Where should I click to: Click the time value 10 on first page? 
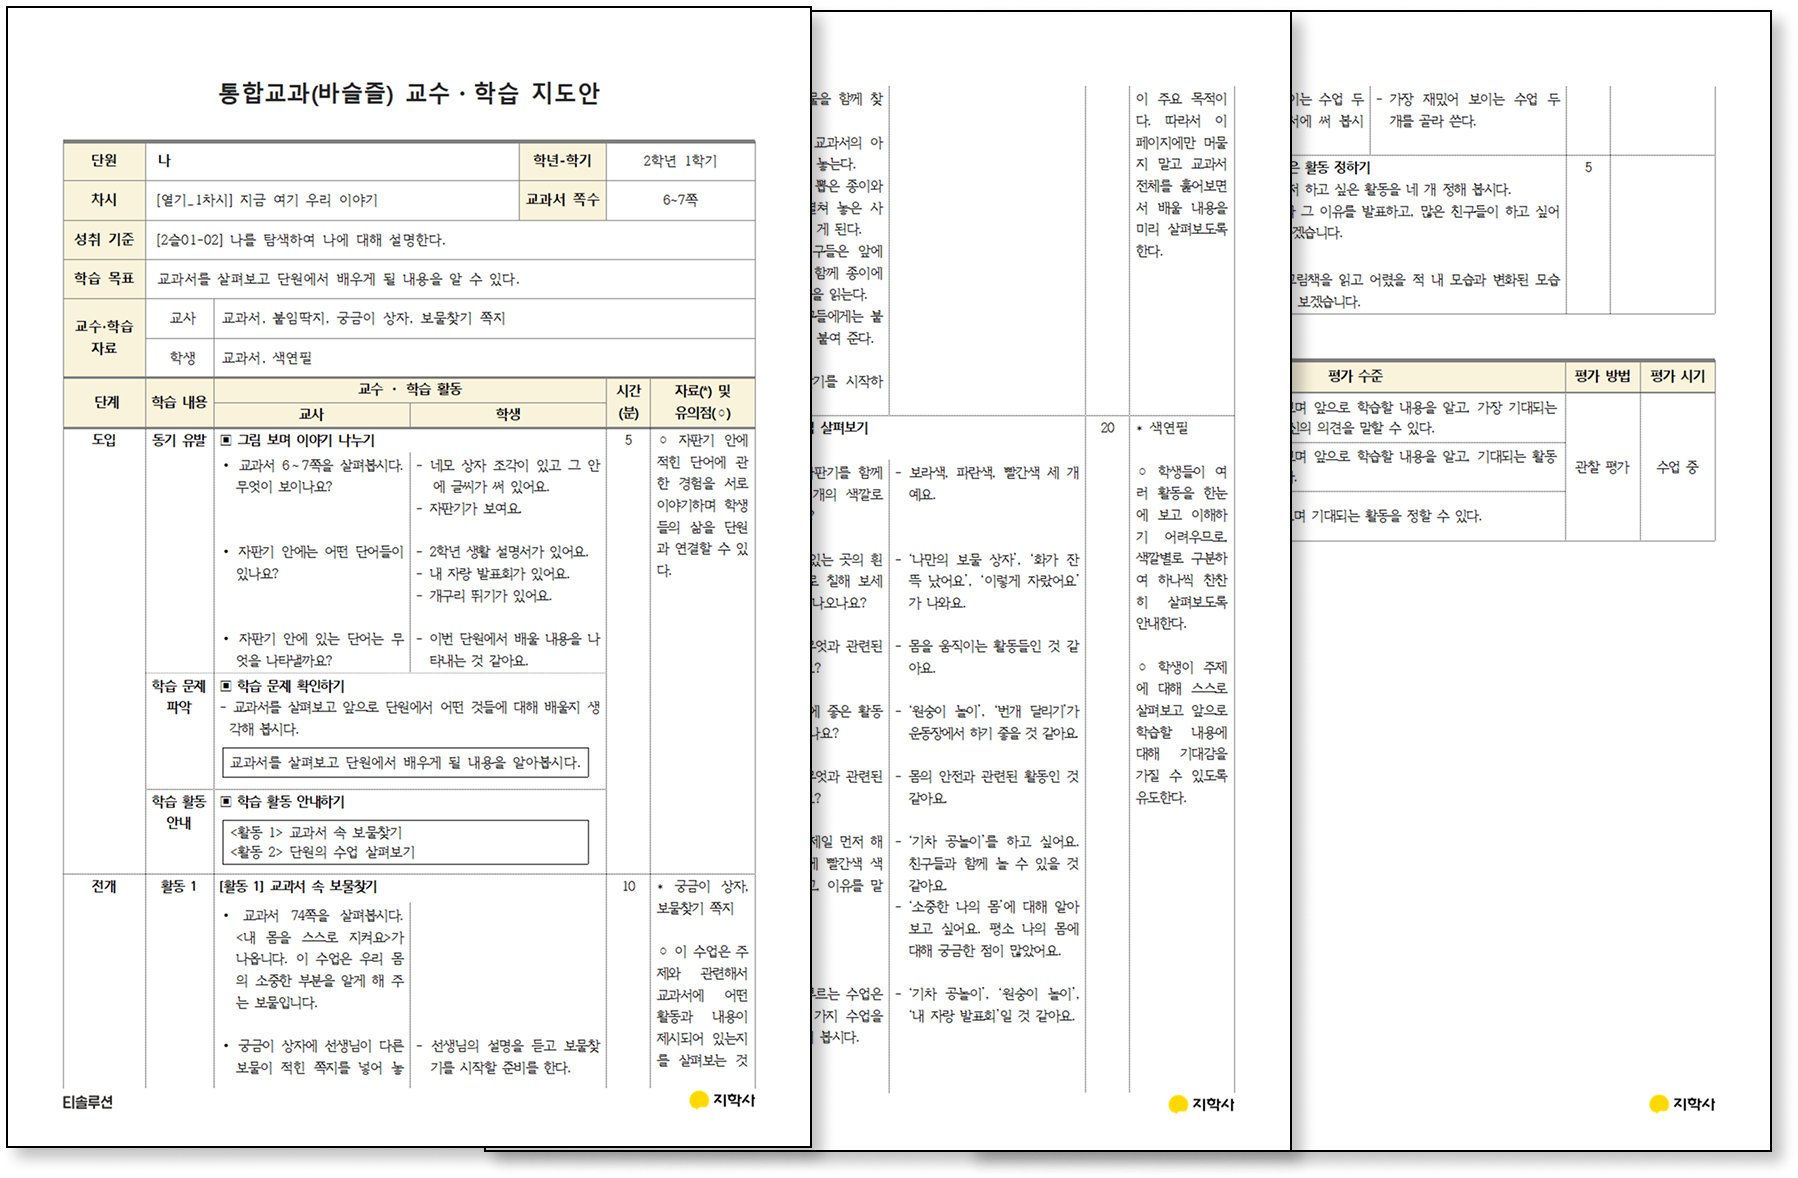(x=629, y=886)
